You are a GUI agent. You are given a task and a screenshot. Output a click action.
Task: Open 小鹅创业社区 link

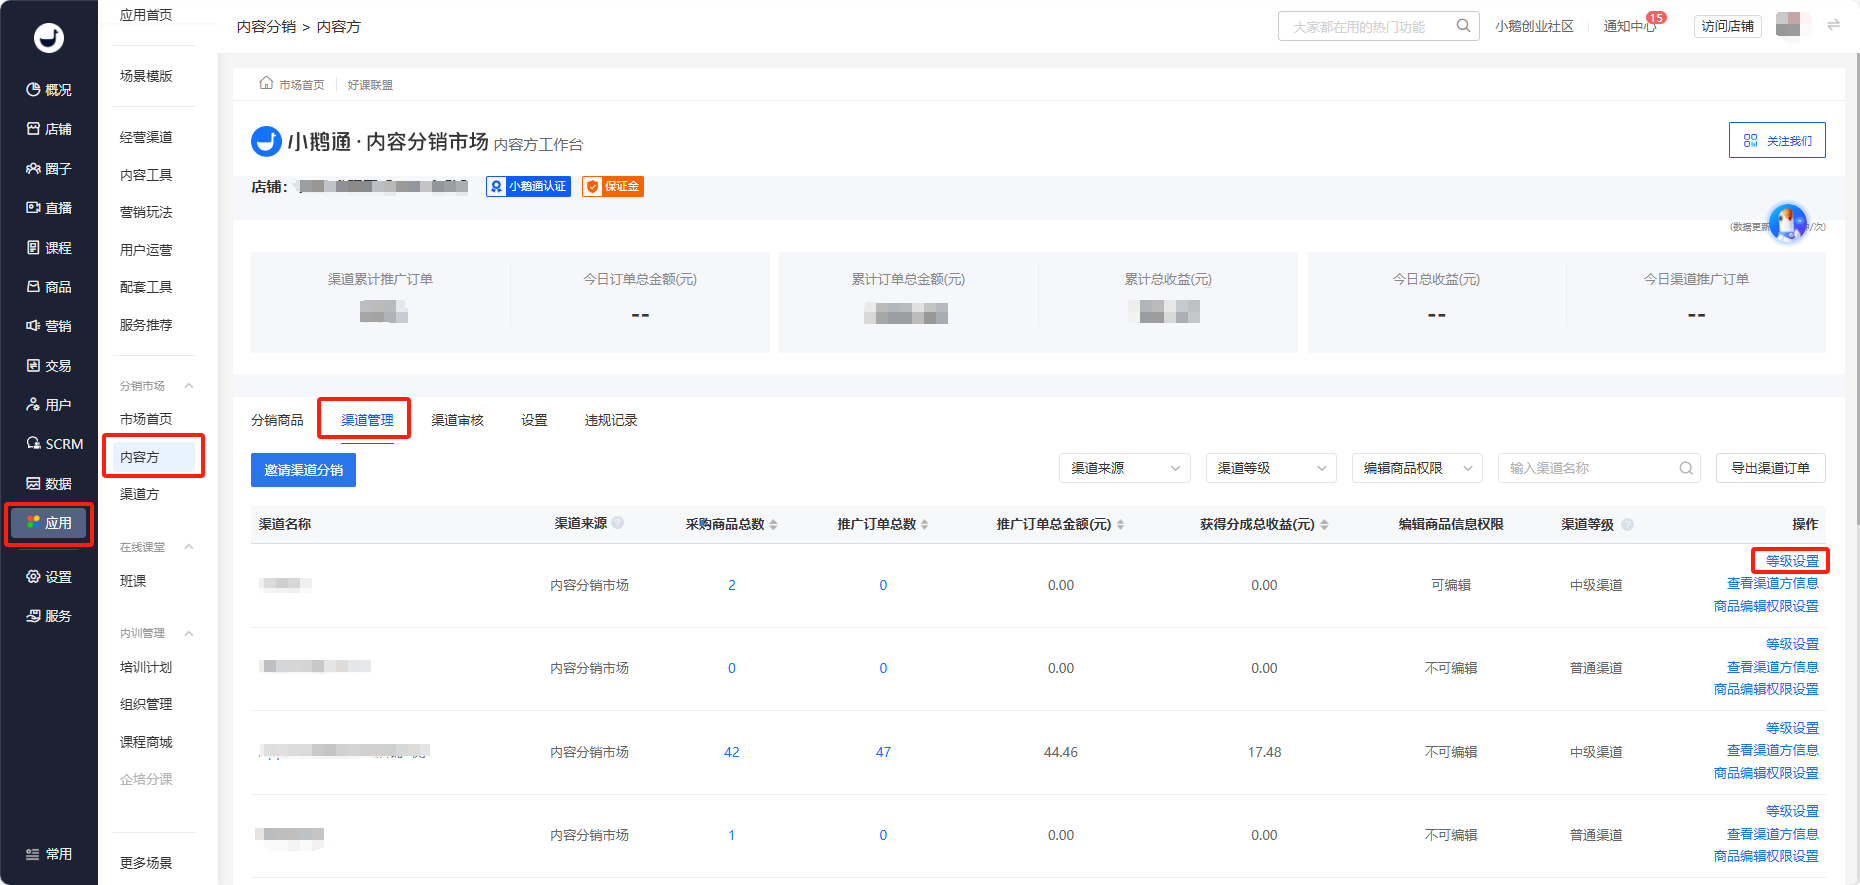(1534, 26)
